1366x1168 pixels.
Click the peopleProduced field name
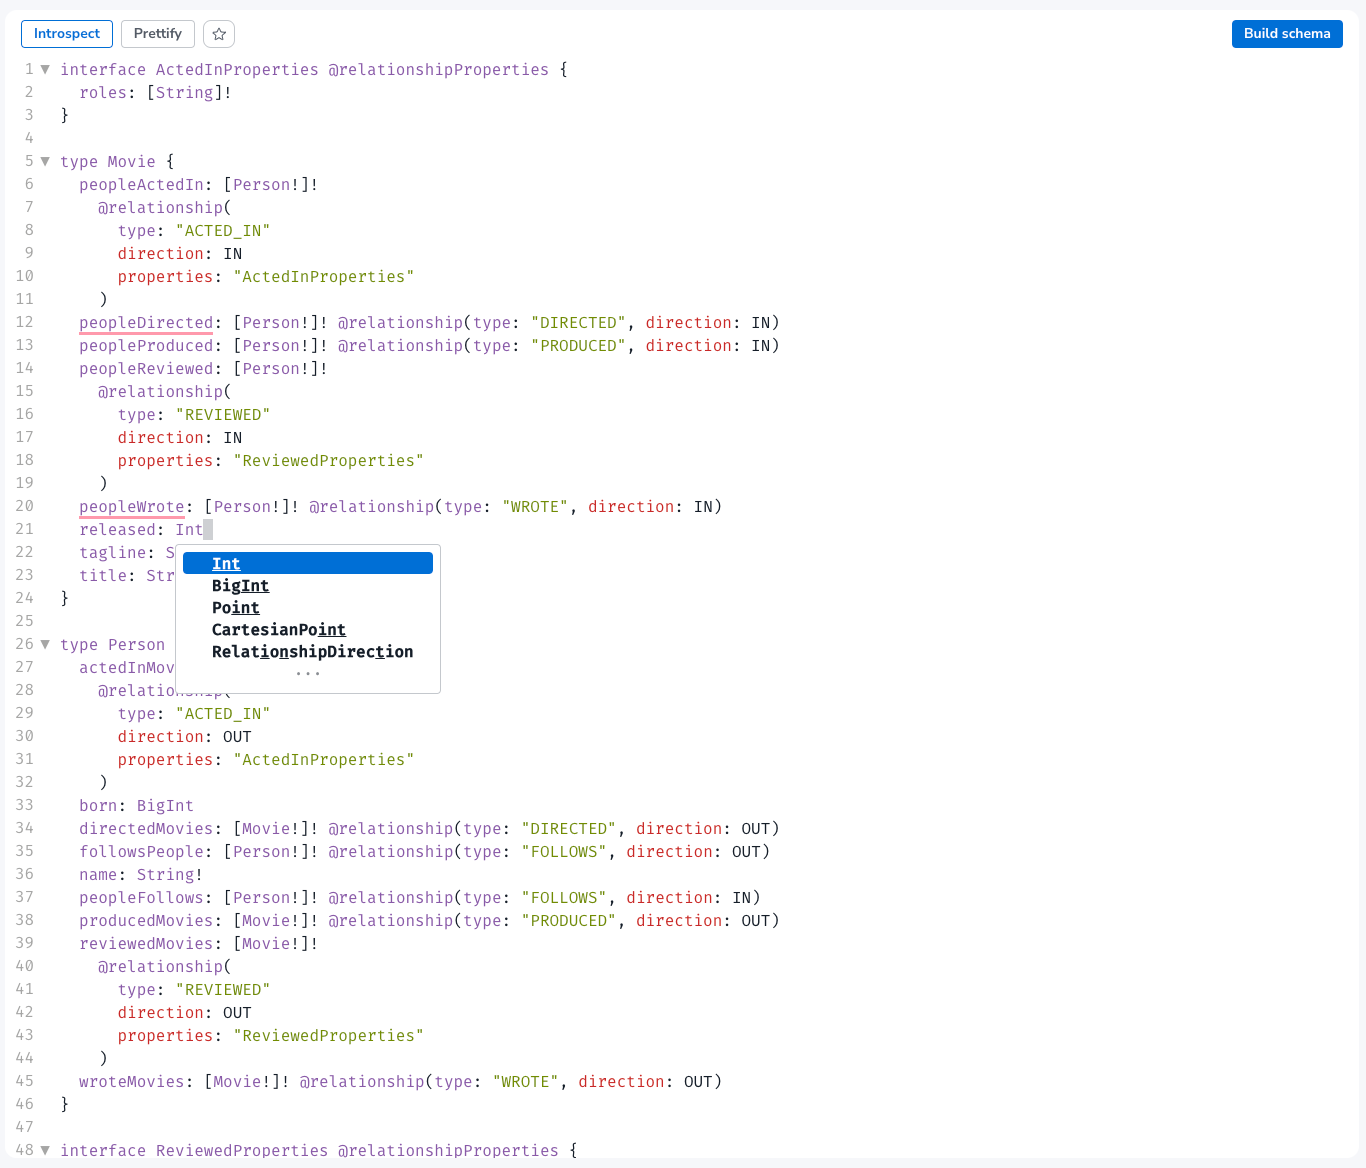click(146, 346)
